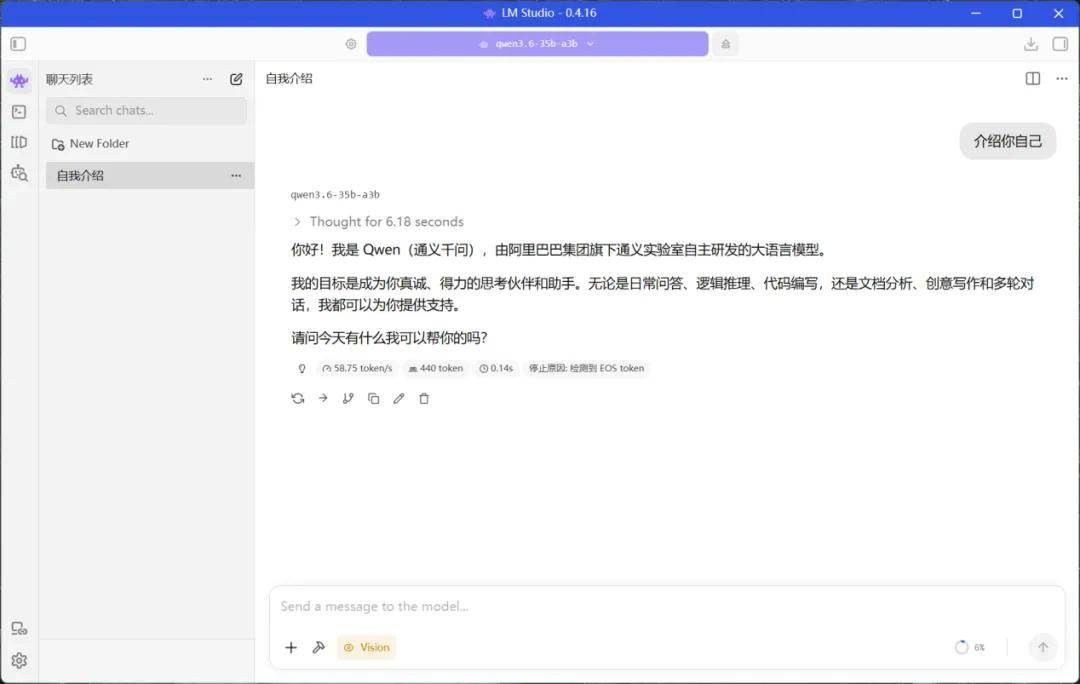Regenerate the assistant response
1080x684 pixels.
tap(298, 398)
